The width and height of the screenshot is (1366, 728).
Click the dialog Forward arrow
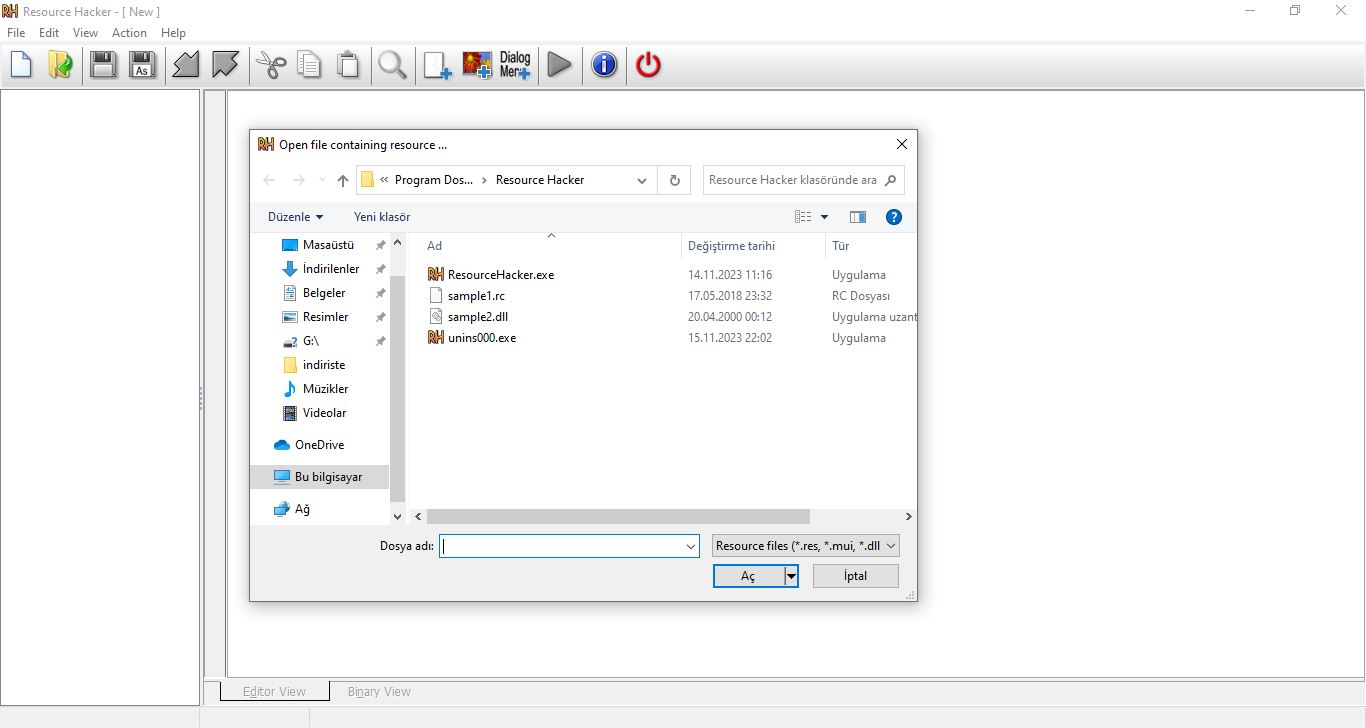point(298,180)
